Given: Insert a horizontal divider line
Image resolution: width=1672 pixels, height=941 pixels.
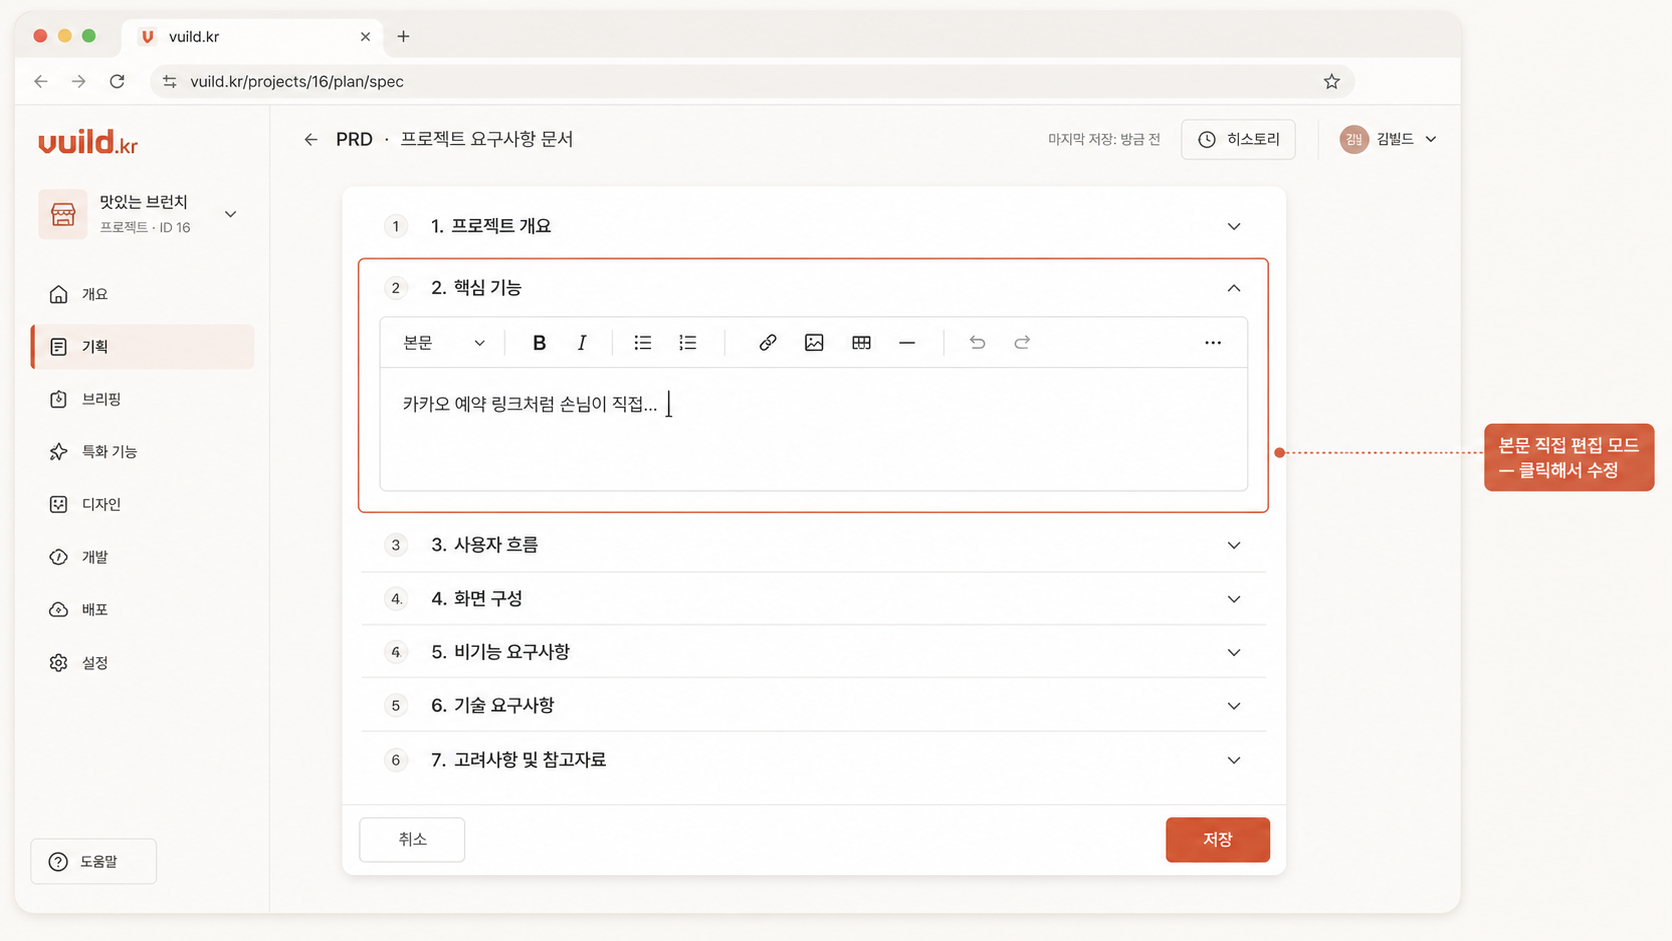Looking at the screenshot, I should click(x=907, y=343).
